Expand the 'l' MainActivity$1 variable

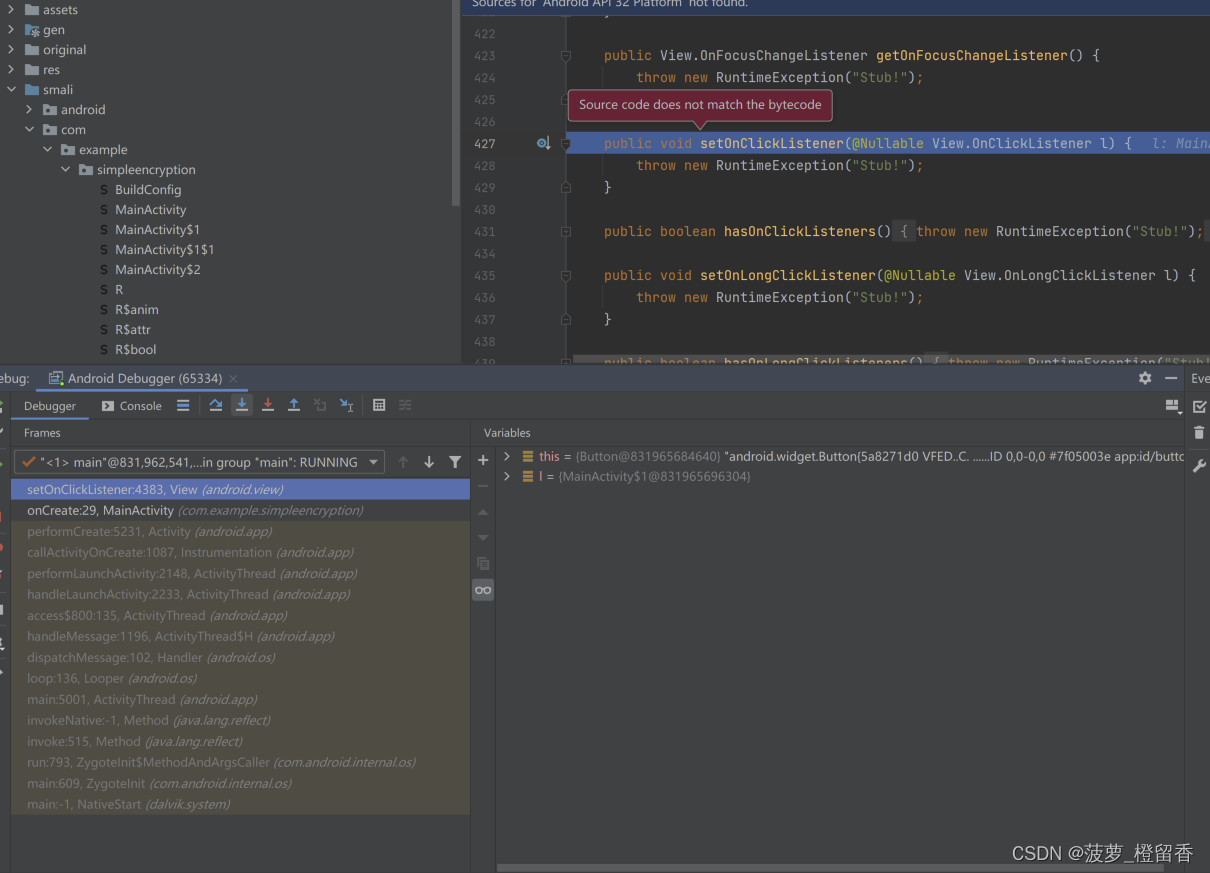(x=507, y=476)
